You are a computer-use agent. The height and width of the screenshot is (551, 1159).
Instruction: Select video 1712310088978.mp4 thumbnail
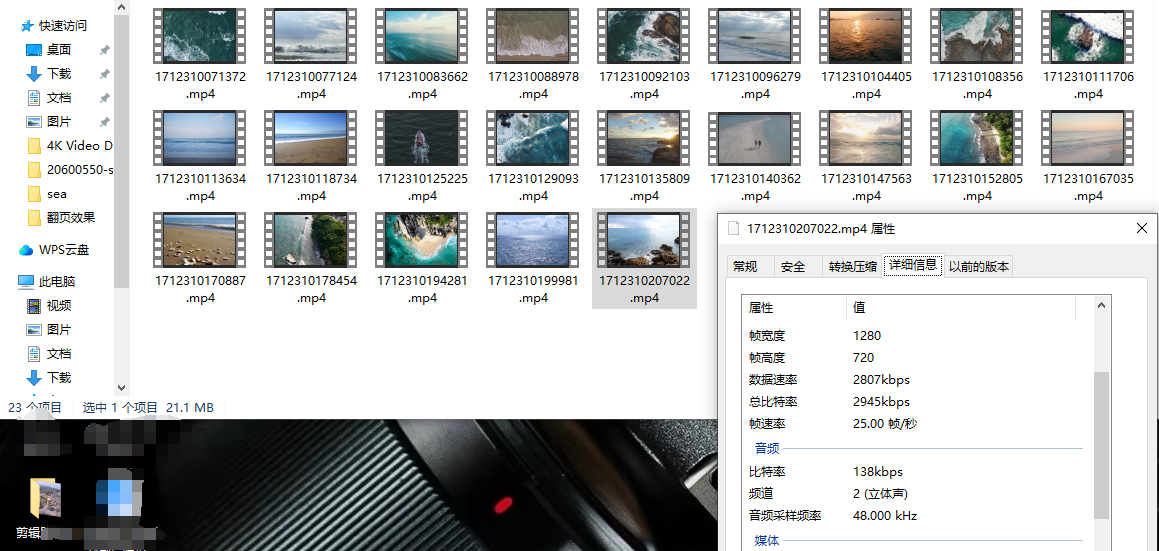532,36
